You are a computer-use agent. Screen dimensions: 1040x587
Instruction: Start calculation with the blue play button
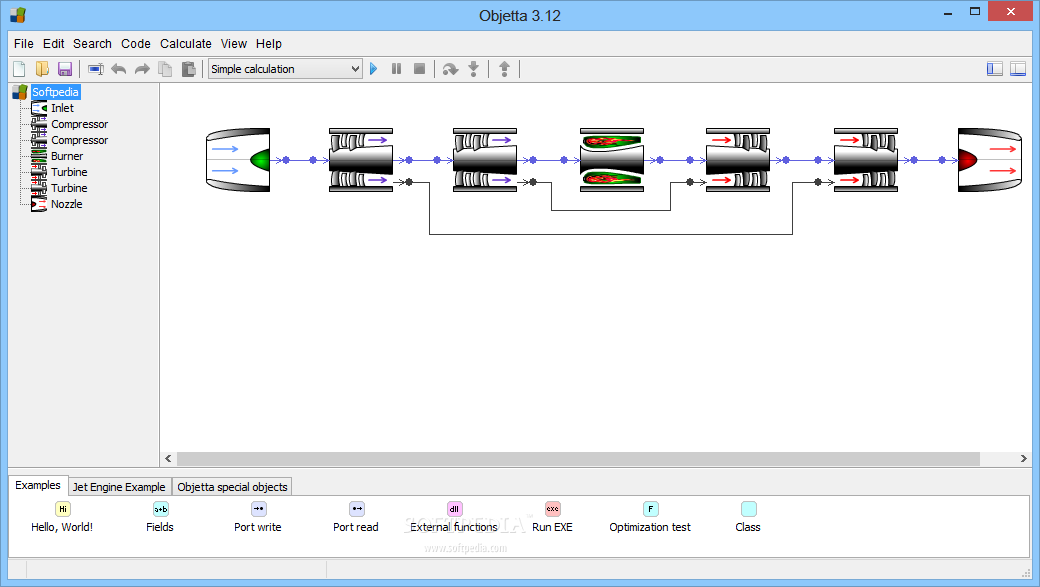coord(374,69)
